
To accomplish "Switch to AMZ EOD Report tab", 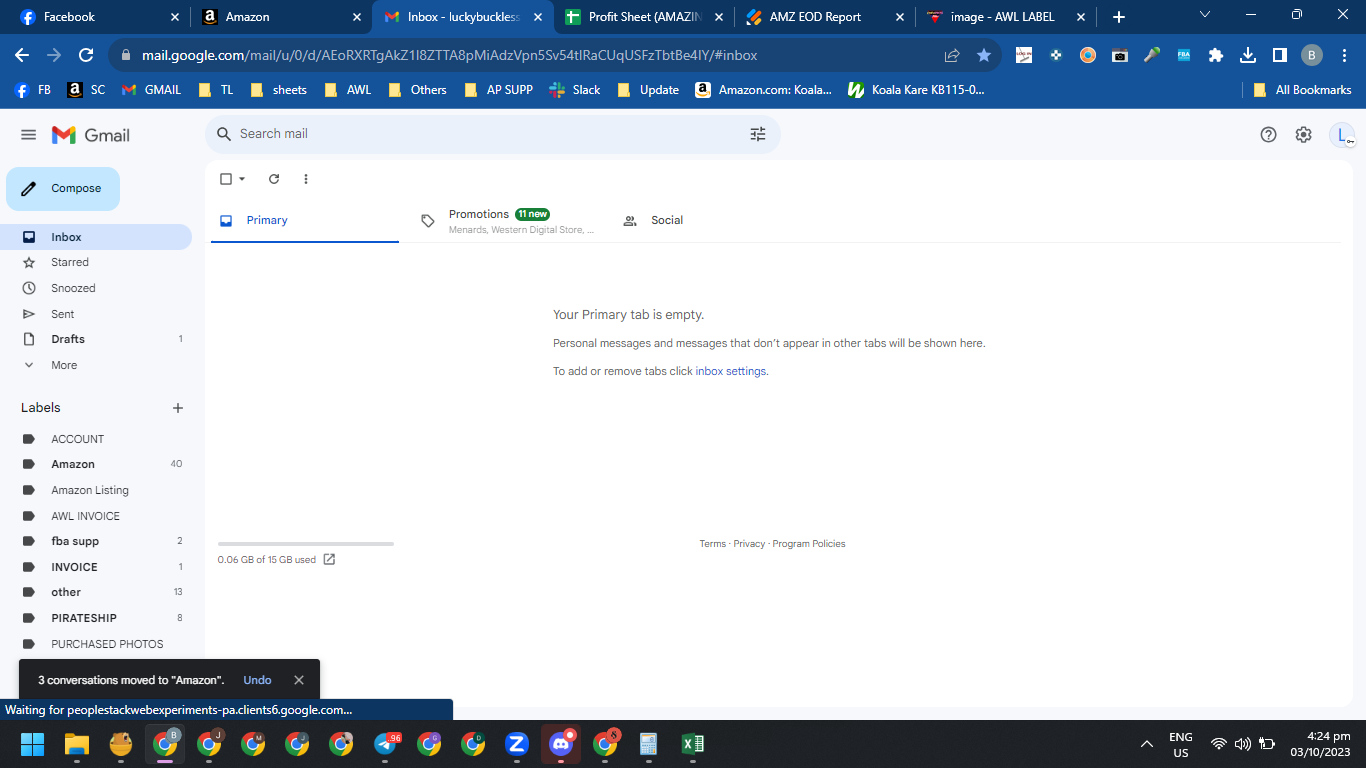I will 825,17.
